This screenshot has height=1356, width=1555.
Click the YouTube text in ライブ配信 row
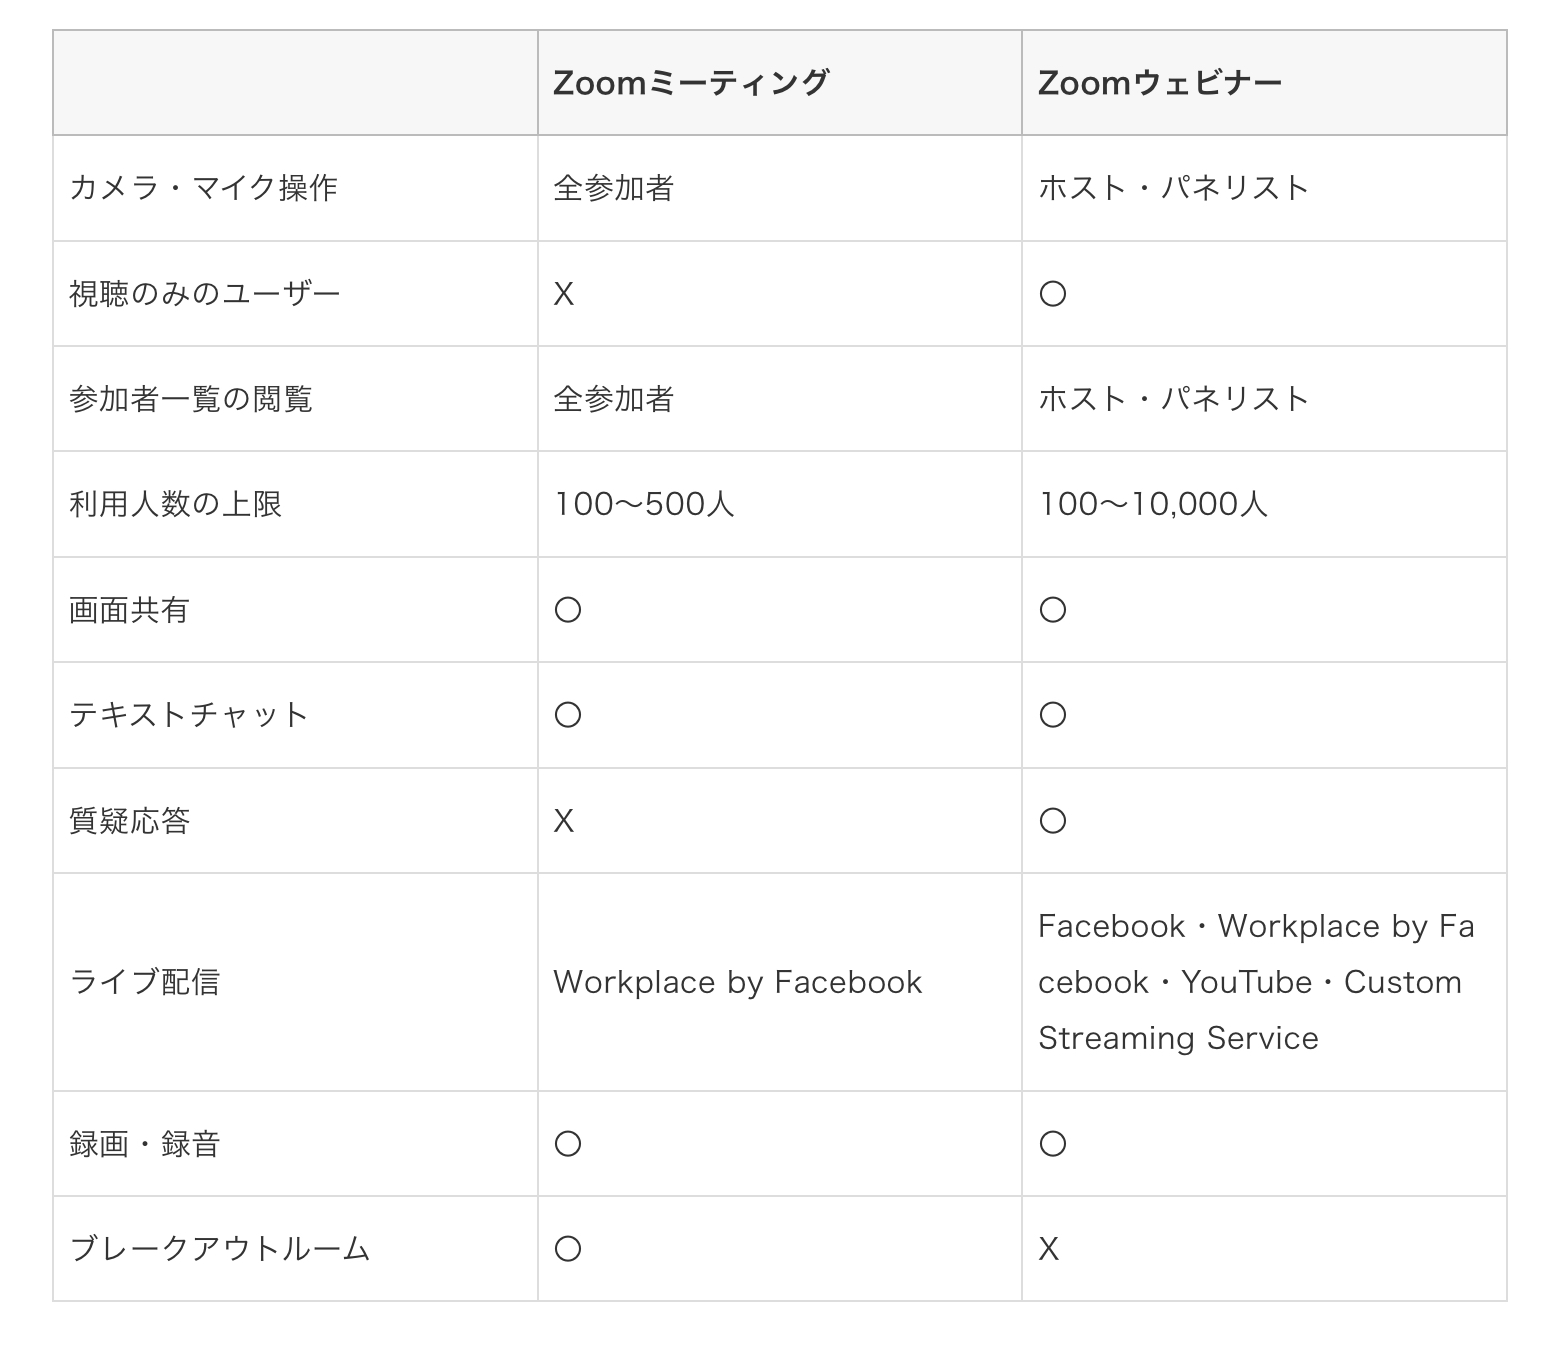coord(1246,982)
